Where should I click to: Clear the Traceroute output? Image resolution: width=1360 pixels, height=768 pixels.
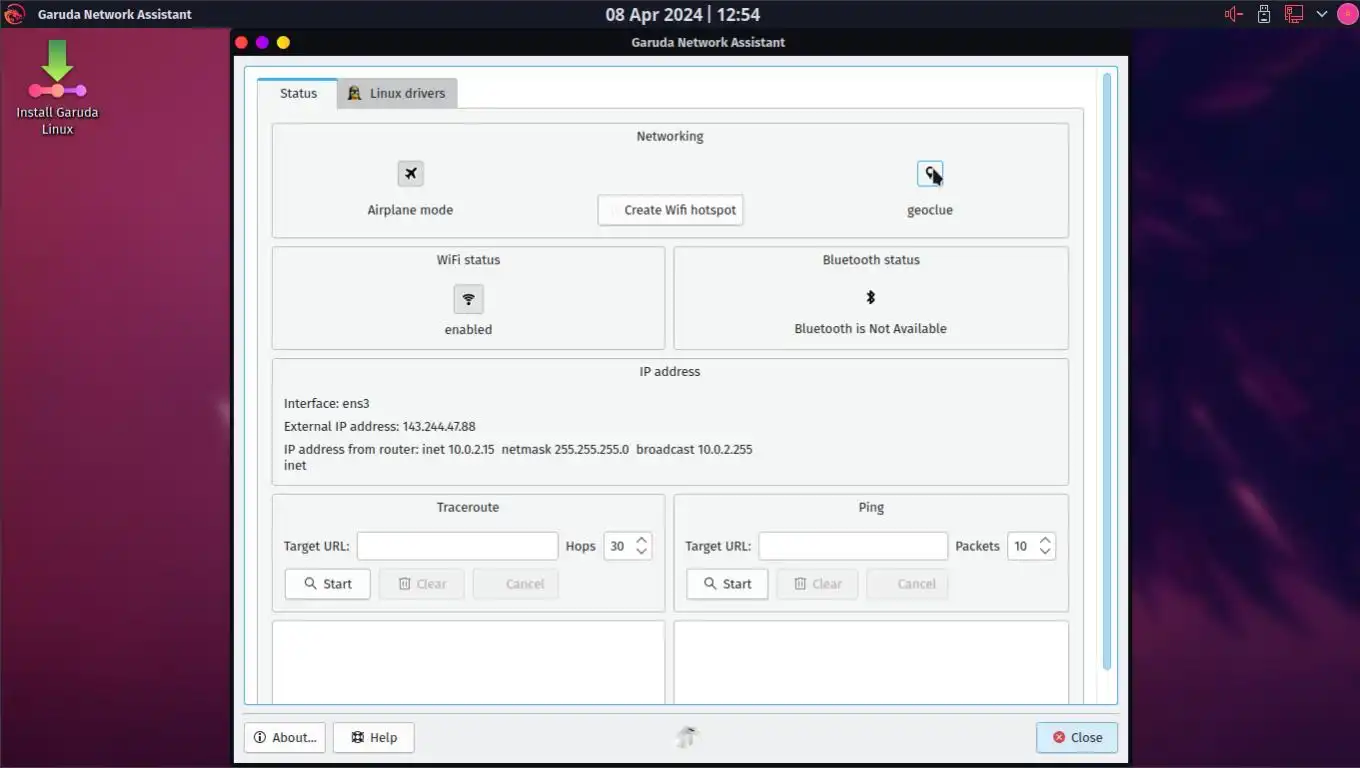click(421, 584)
